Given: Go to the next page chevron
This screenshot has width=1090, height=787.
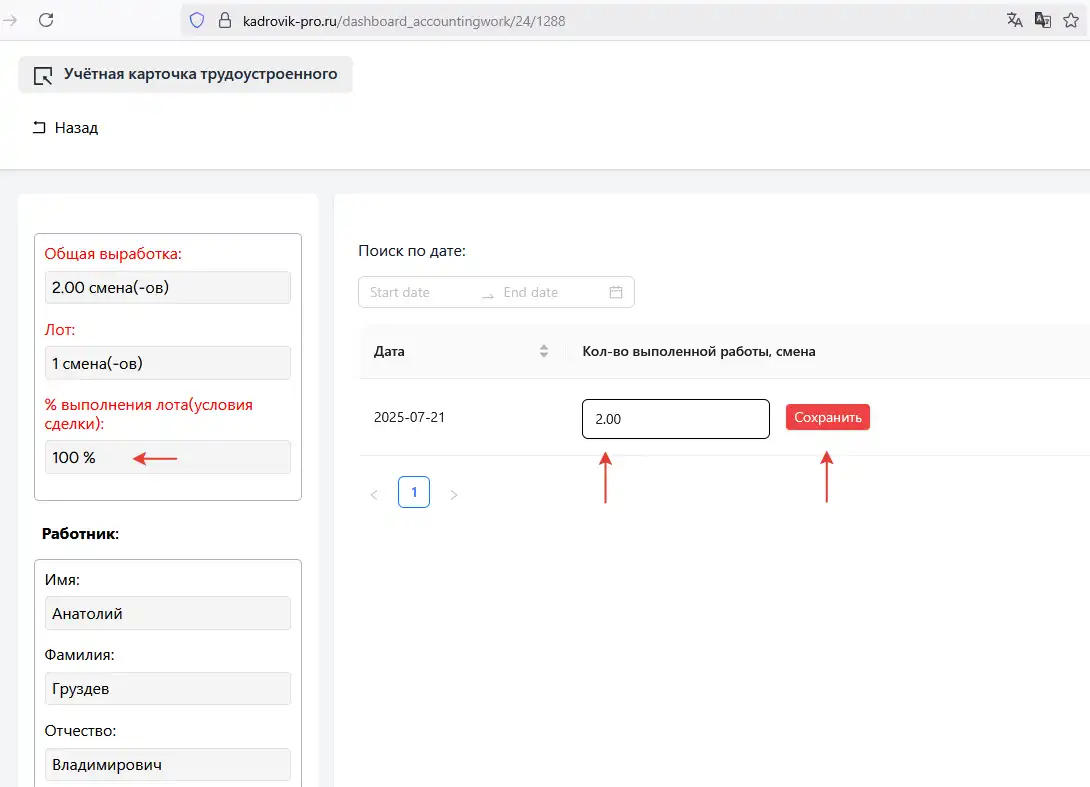Looking at the screenshot, I should [453, 494].
